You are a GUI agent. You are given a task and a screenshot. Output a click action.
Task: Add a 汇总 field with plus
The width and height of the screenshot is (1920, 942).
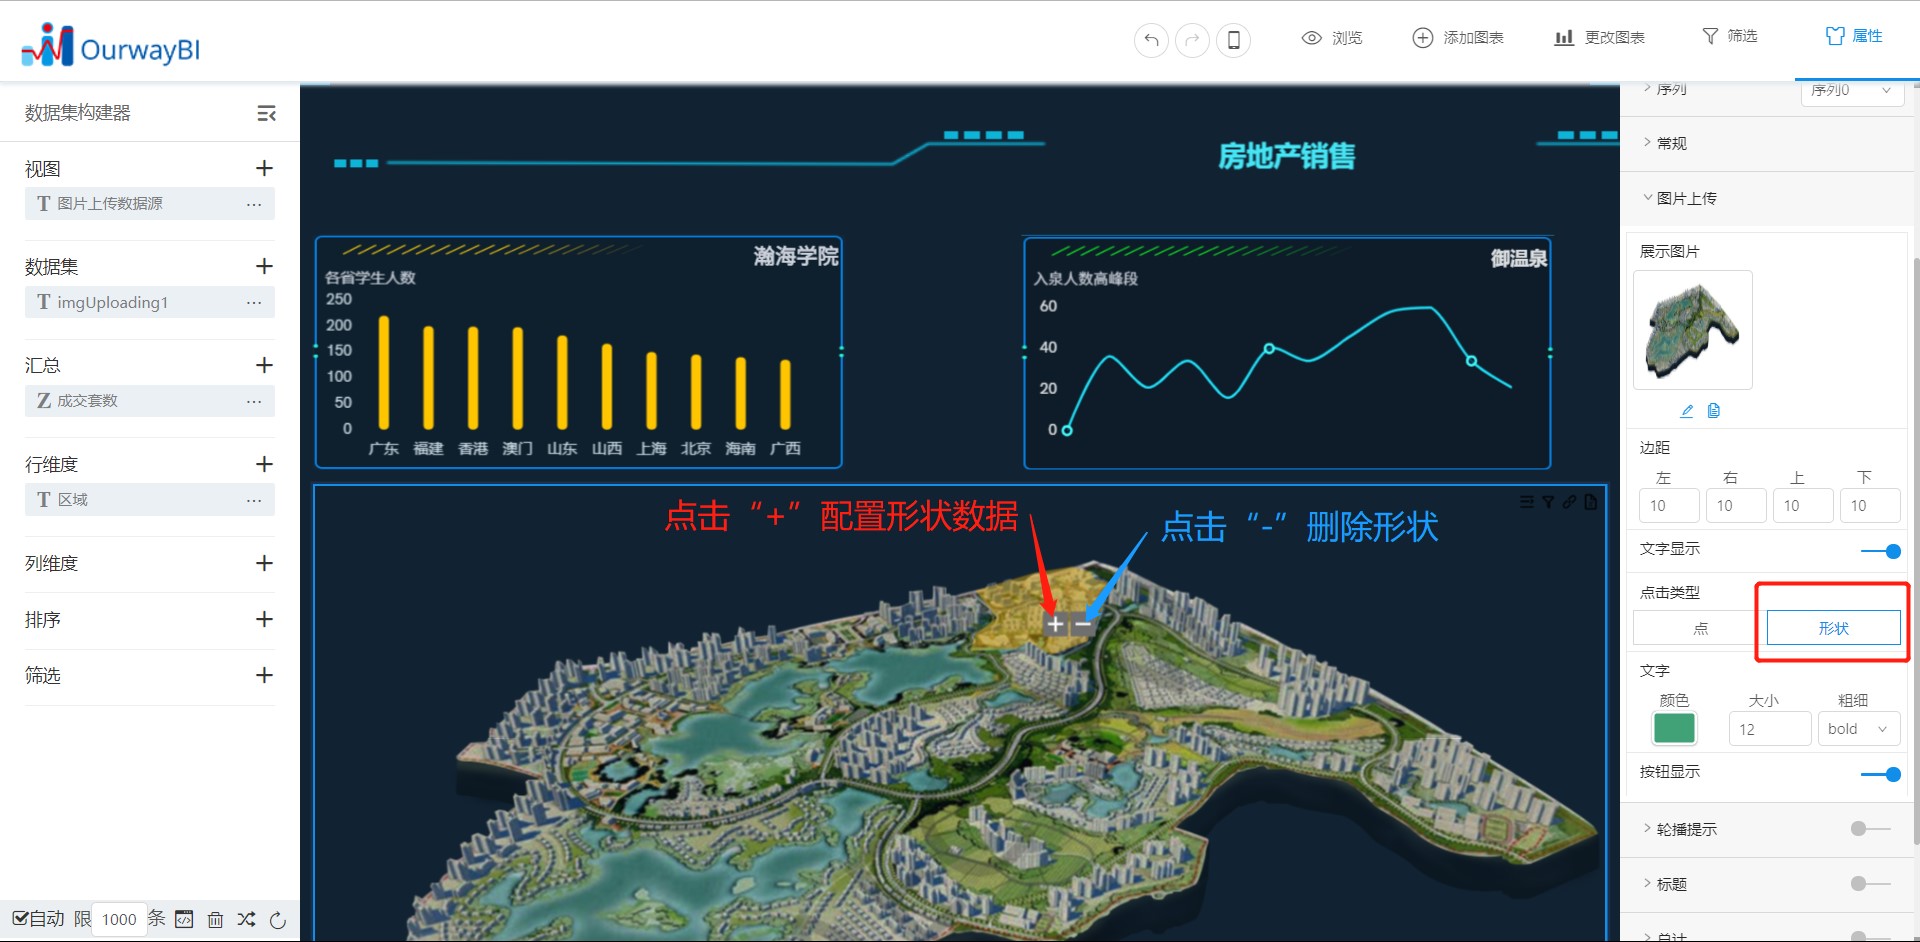pyautogui.click(x=264, y=365)
